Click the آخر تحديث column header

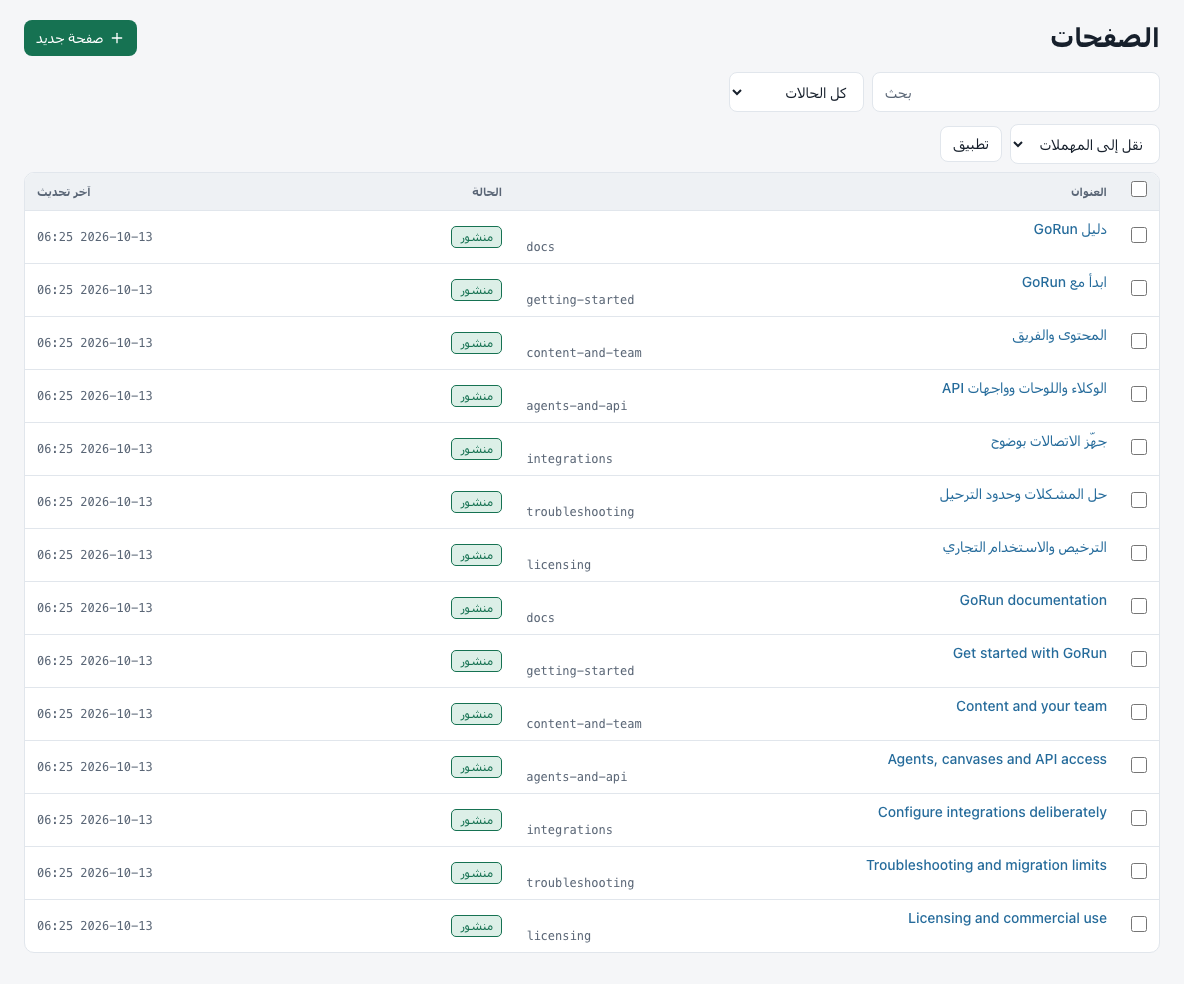(x=63, y=192)
